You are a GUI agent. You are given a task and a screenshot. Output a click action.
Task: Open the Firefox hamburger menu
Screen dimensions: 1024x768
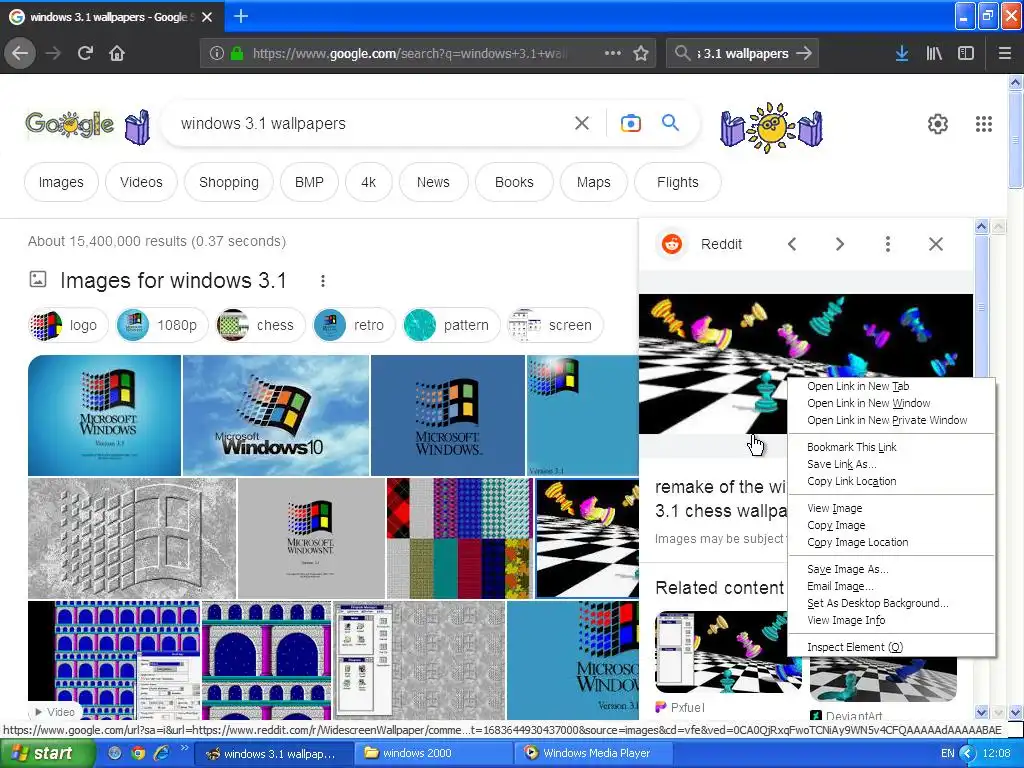[x=1004, y=53]
